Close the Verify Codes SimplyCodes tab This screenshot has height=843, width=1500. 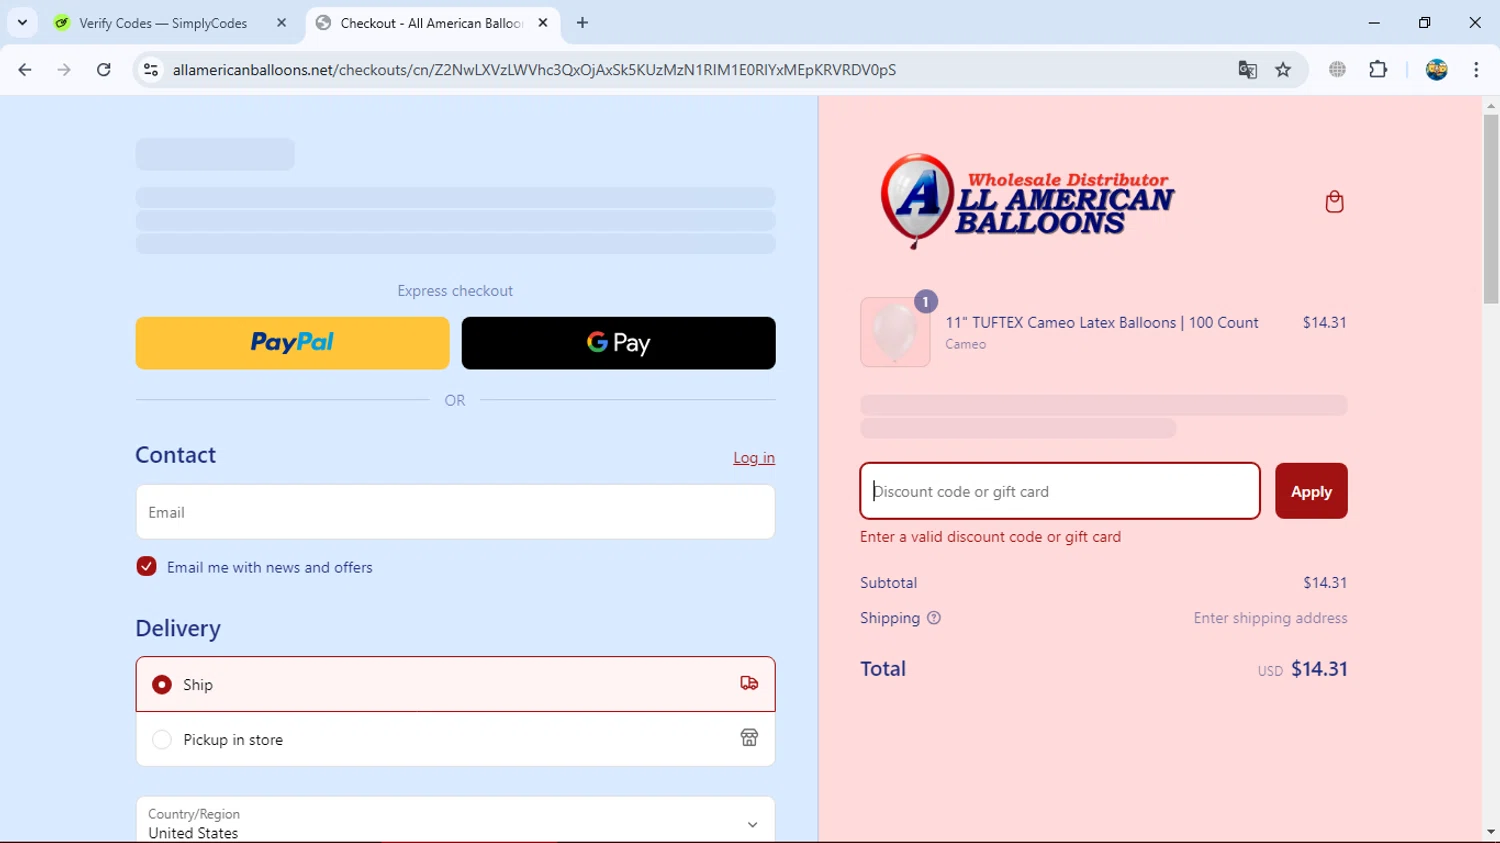coord(281,22)
